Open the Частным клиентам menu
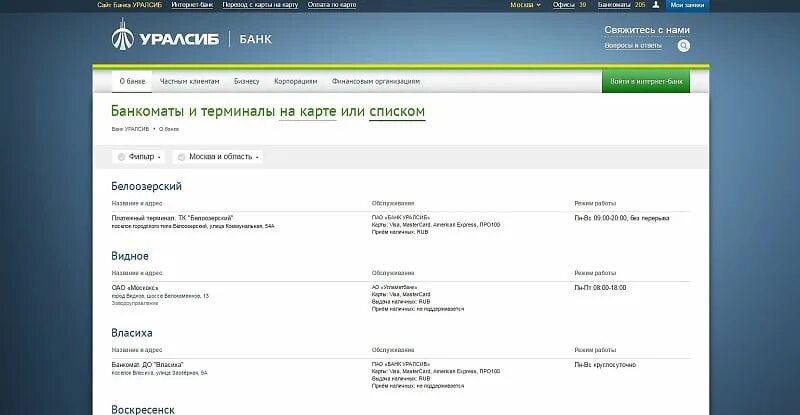This screenshot has height=415, width=800. (x=189, y=81)
